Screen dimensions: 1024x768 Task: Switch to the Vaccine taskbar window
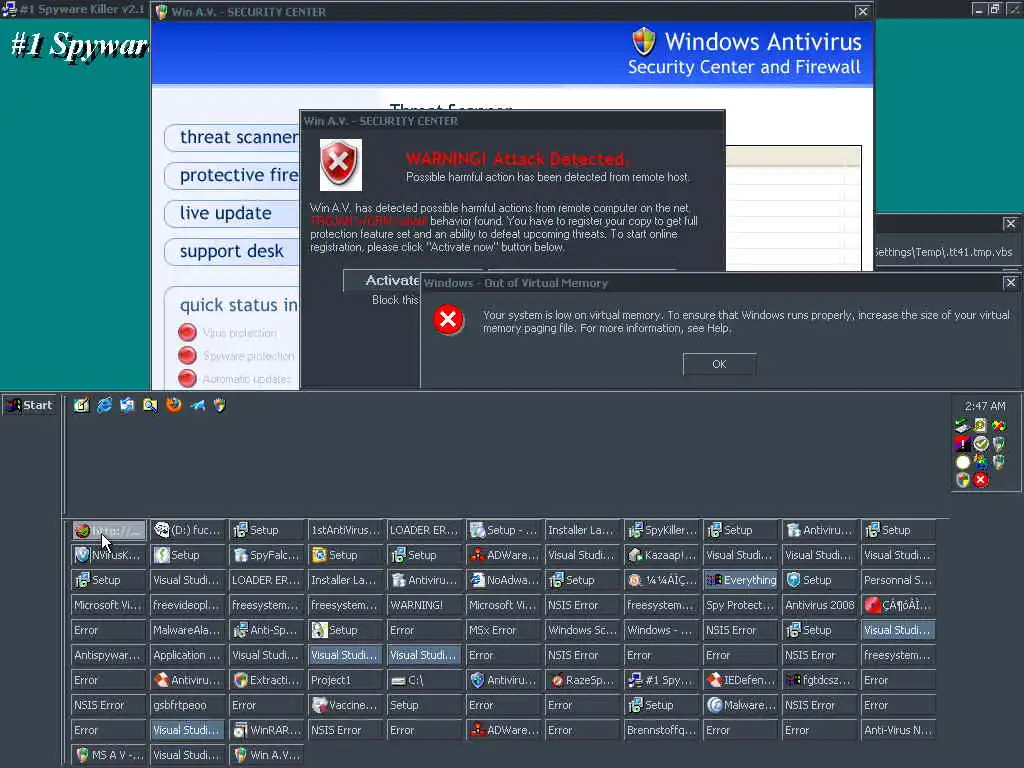coord(345,705)
